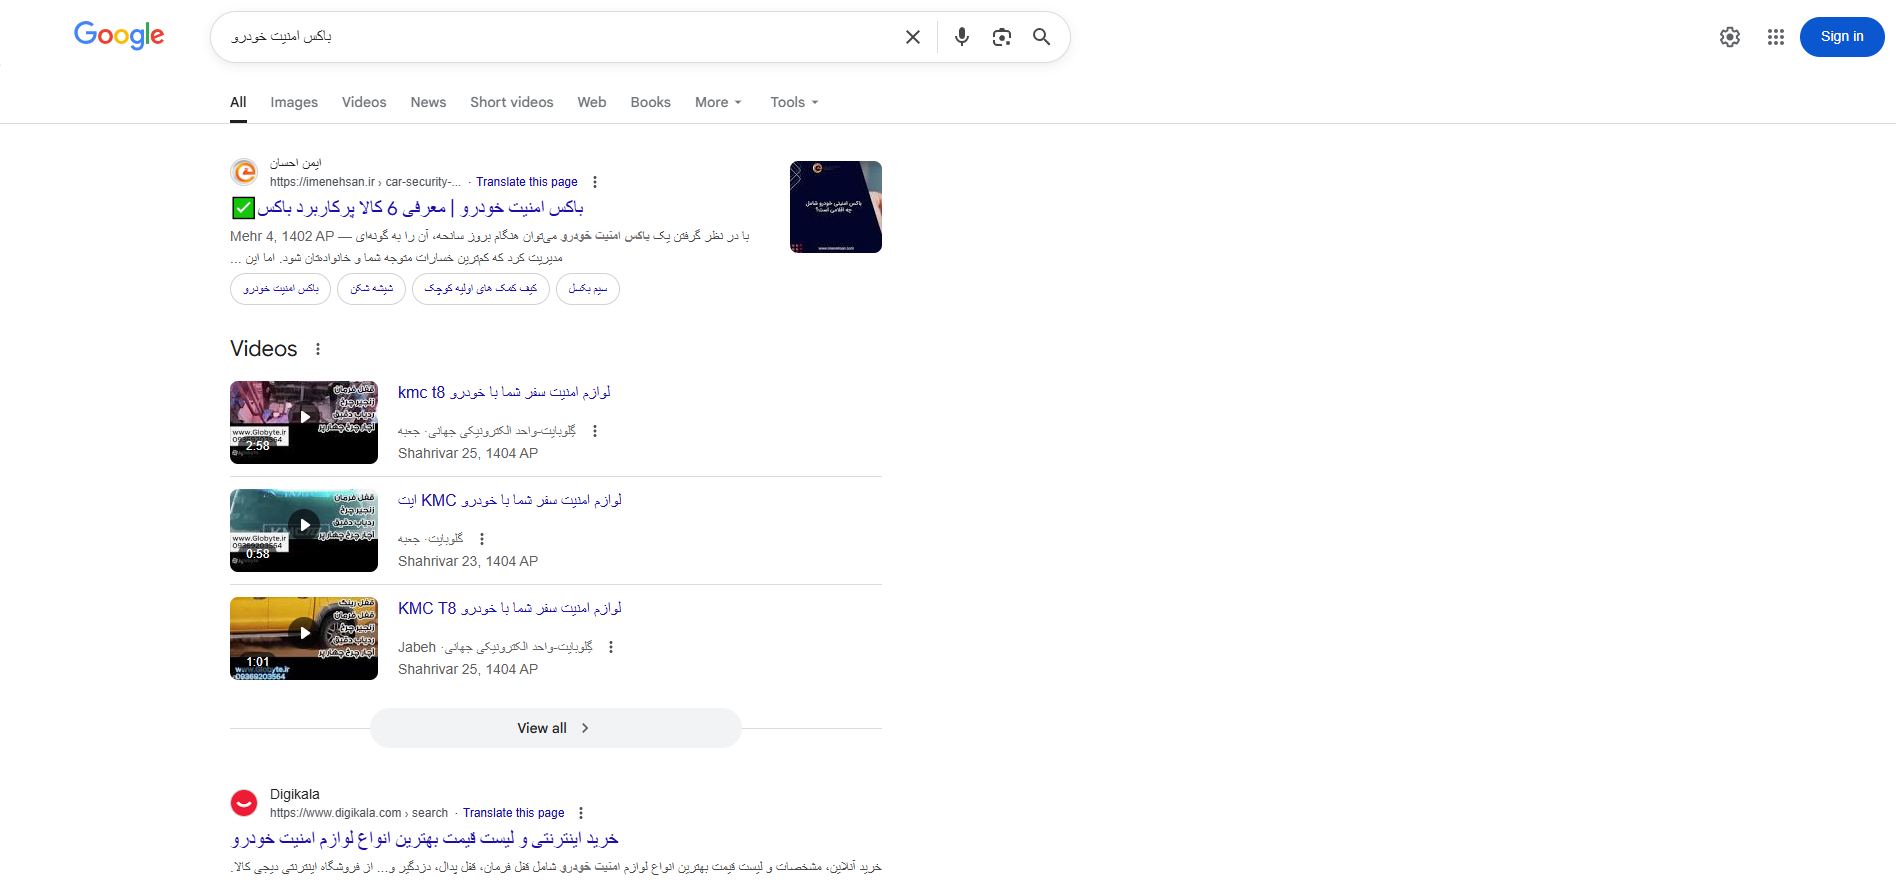Open Videos section options menu
The width and height of the screenshot is (1896, 896).
coord(318,349)
